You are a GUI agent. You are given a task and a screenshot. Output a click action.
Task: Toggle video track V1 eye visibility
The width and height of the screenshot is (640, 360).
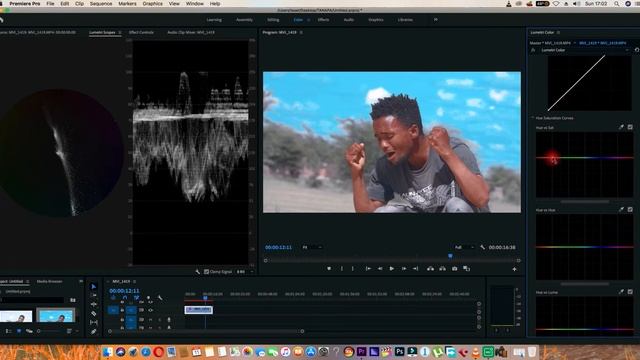(x=151, y=310)
